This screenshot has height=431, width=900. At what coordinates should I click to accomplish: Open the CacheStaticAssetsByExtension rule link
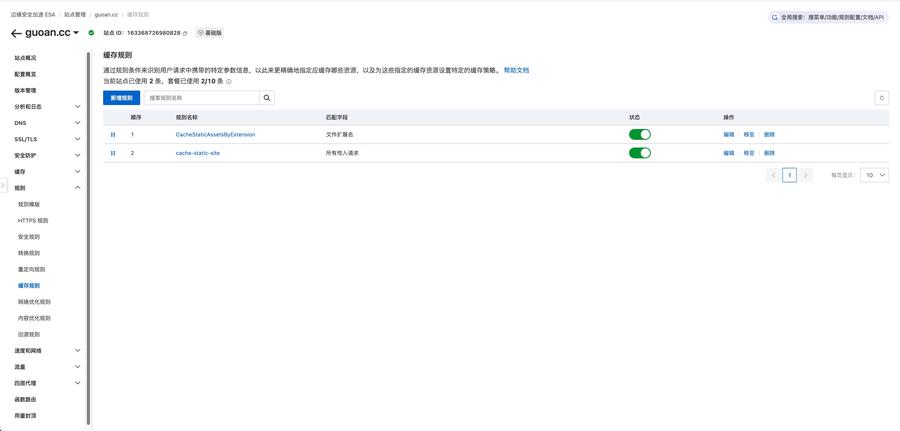tap(215, 134)
